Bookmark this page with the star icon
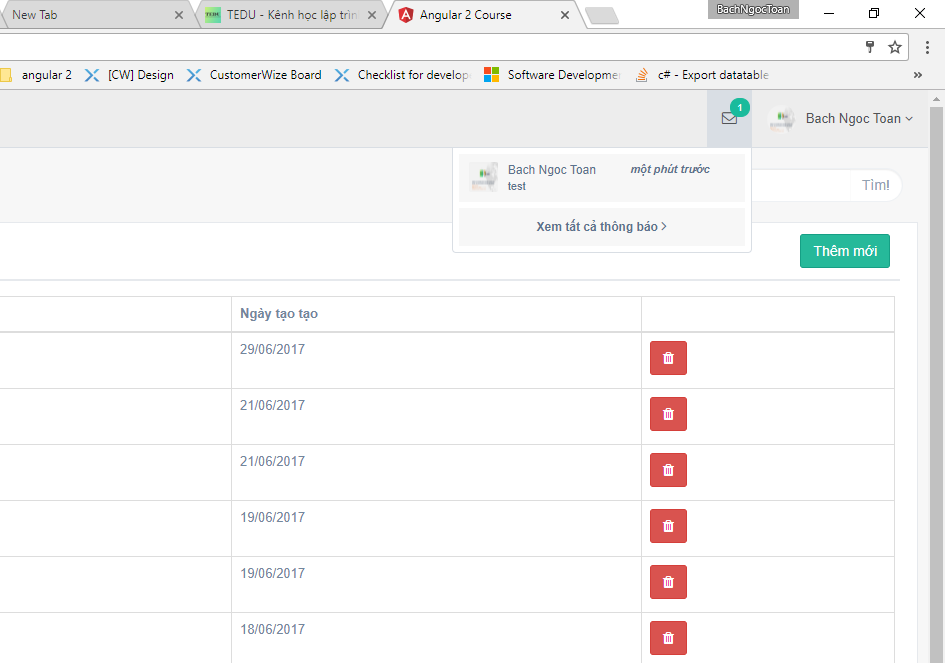The height and width of the screenshot is (663, 945). coord(895,47)
